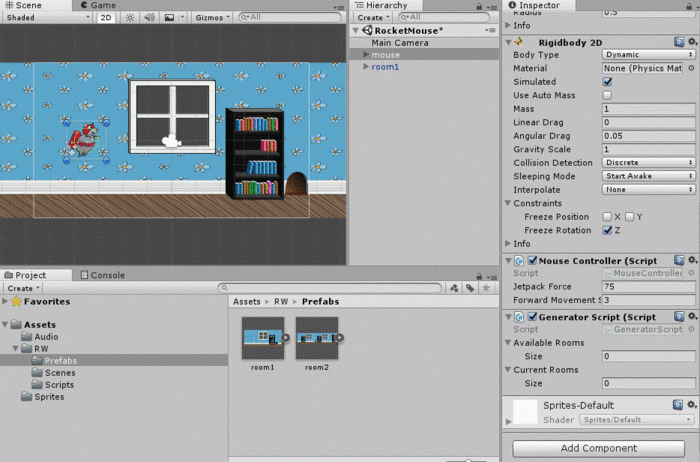
Task: Uncheck Freeze Rotation Z
Action: tap(607, 230)
